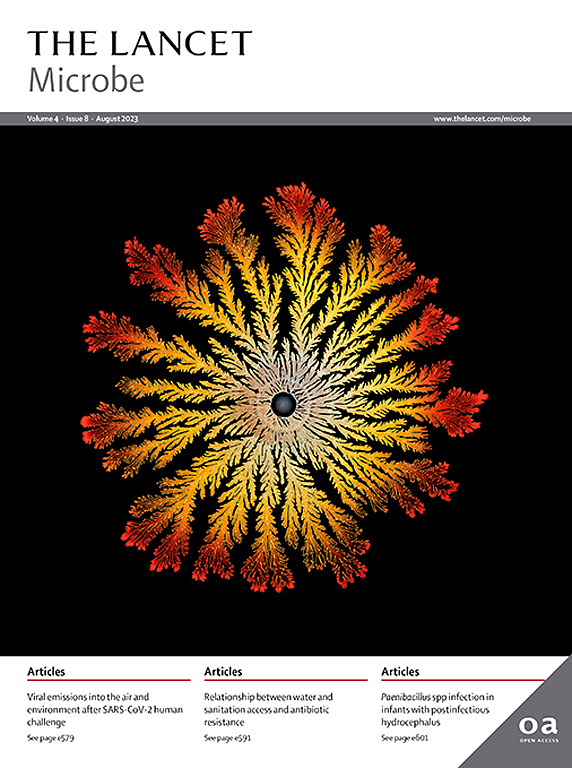Click the 'Issue 8' label in header bar
Viewport: 572px width, 768px height.
[x=77, y=119]
